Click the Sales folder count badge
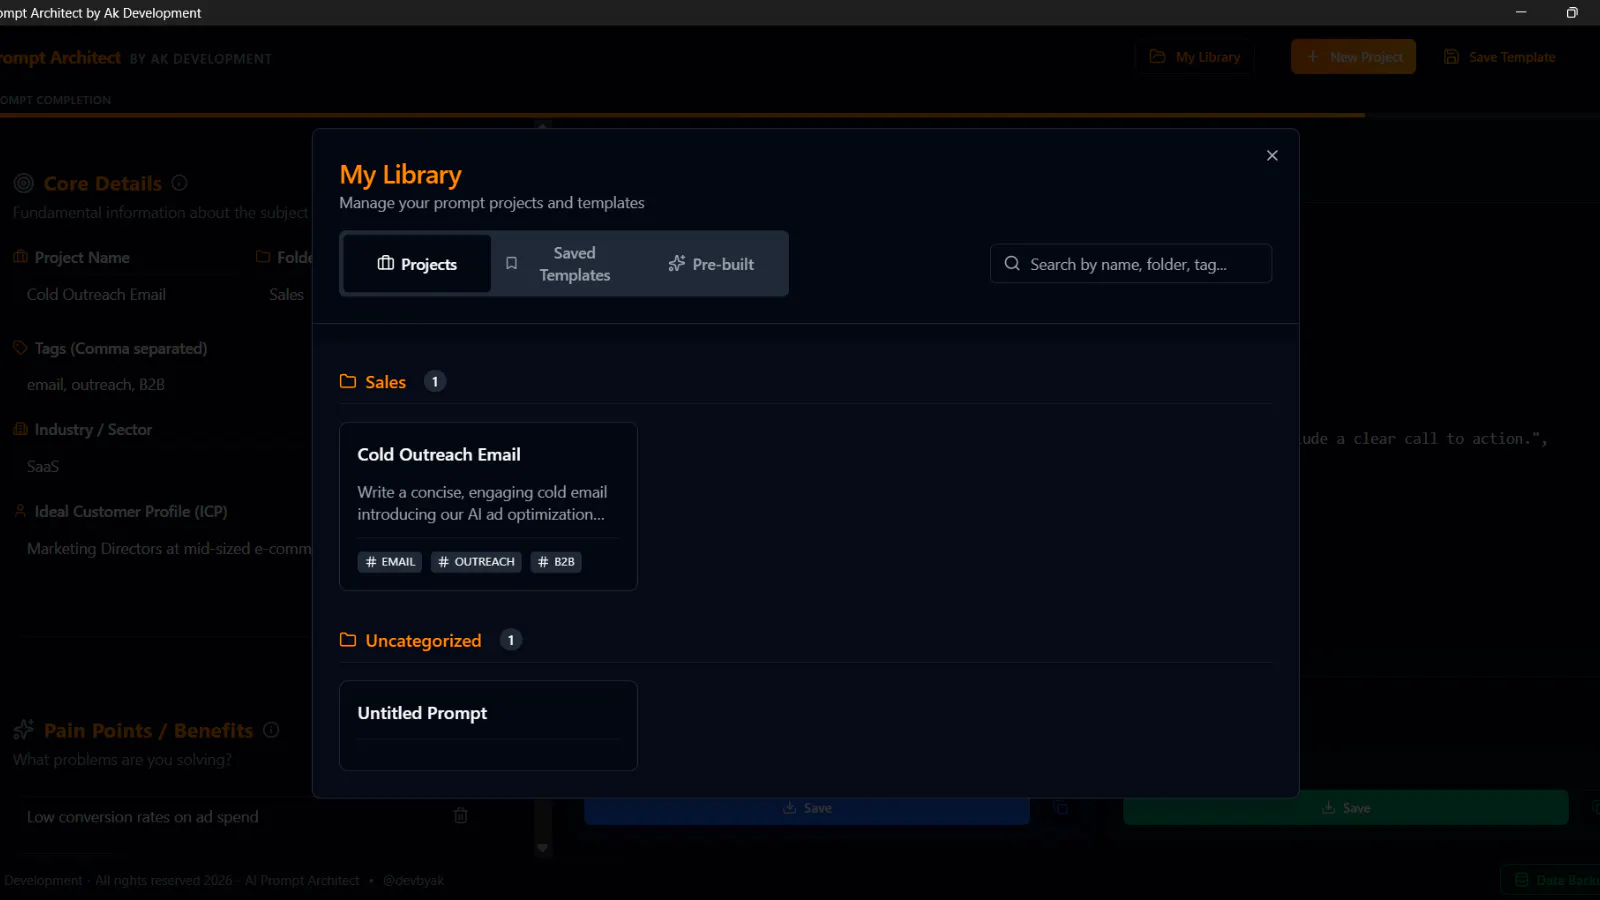 [x=435, y=382]
